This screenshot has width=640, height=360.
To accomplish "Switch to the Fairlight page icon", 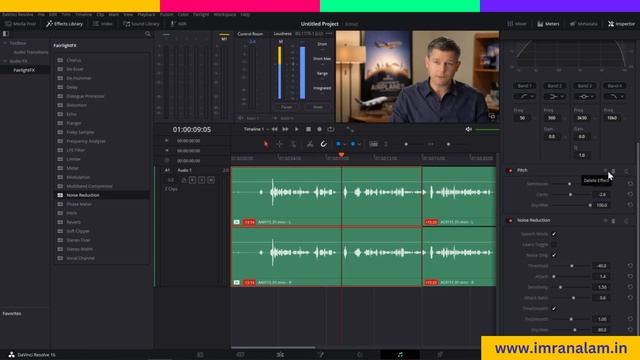I will pyautogui.click(x=400, y=355).
